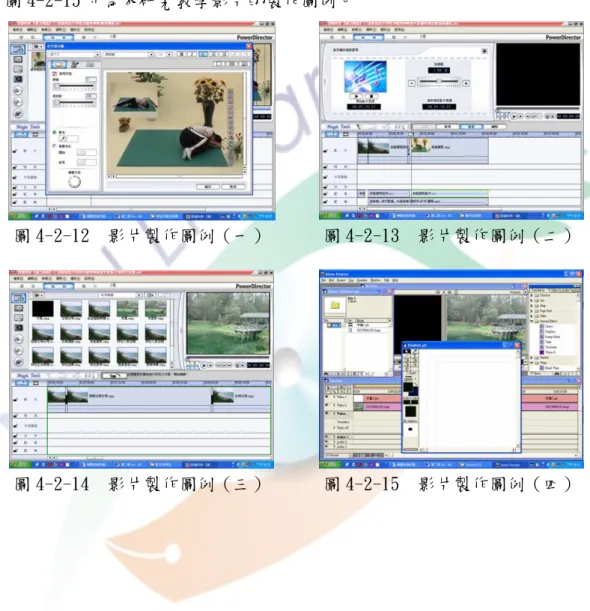Screen dimensions: 590x611
Task: Close the title dialog in figure 4-2-12
Action: [249, 46]
